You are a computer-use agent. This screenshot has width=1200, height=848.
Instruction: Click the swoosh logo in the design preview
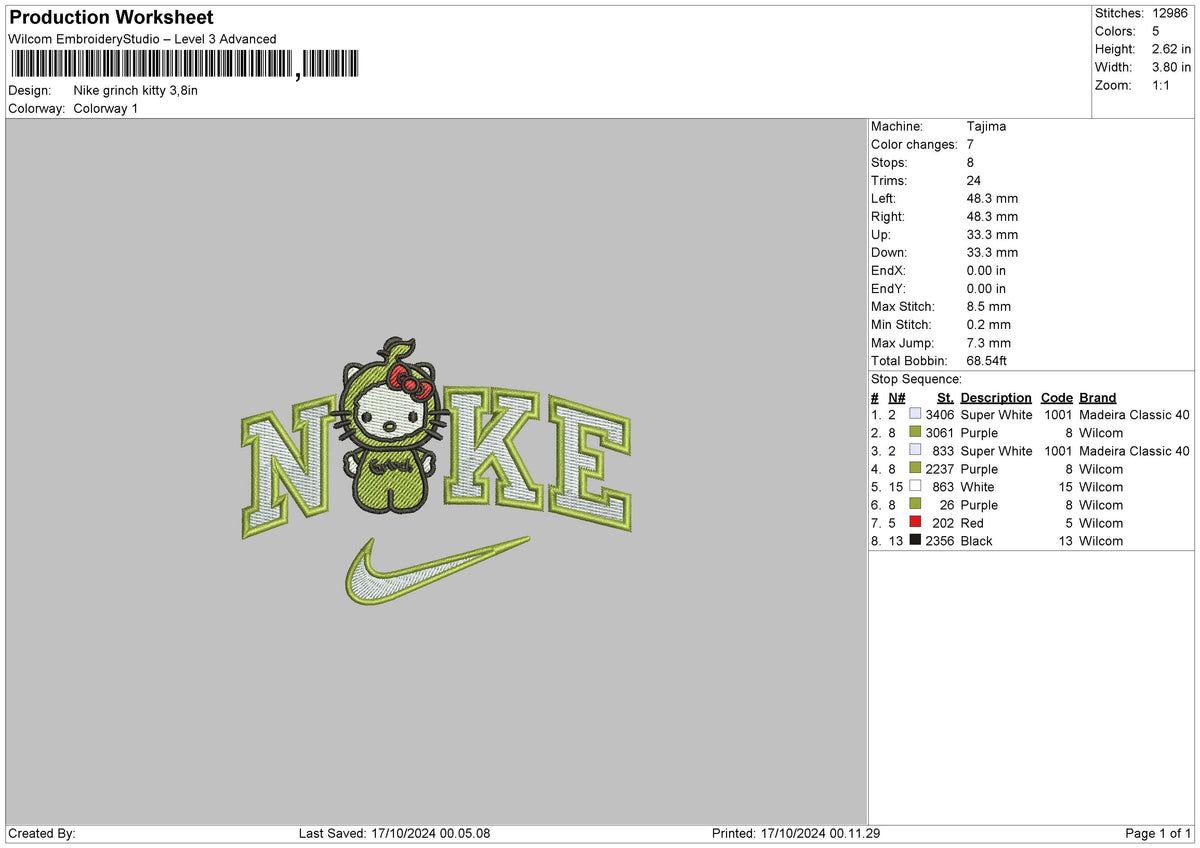tap(437, 572)
